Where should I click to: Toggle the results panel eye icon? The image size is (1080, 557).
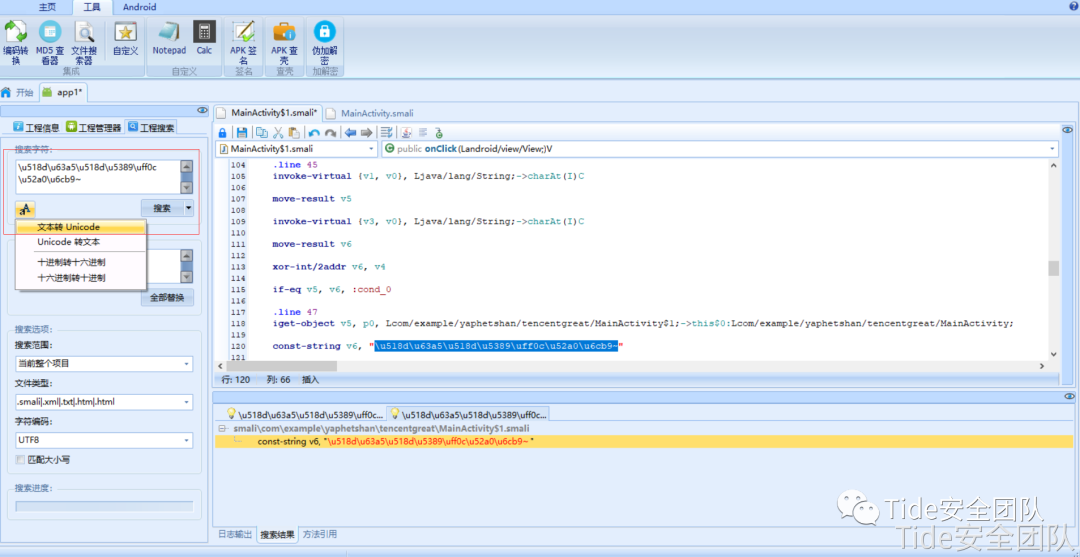click(x=1069, y=397)
